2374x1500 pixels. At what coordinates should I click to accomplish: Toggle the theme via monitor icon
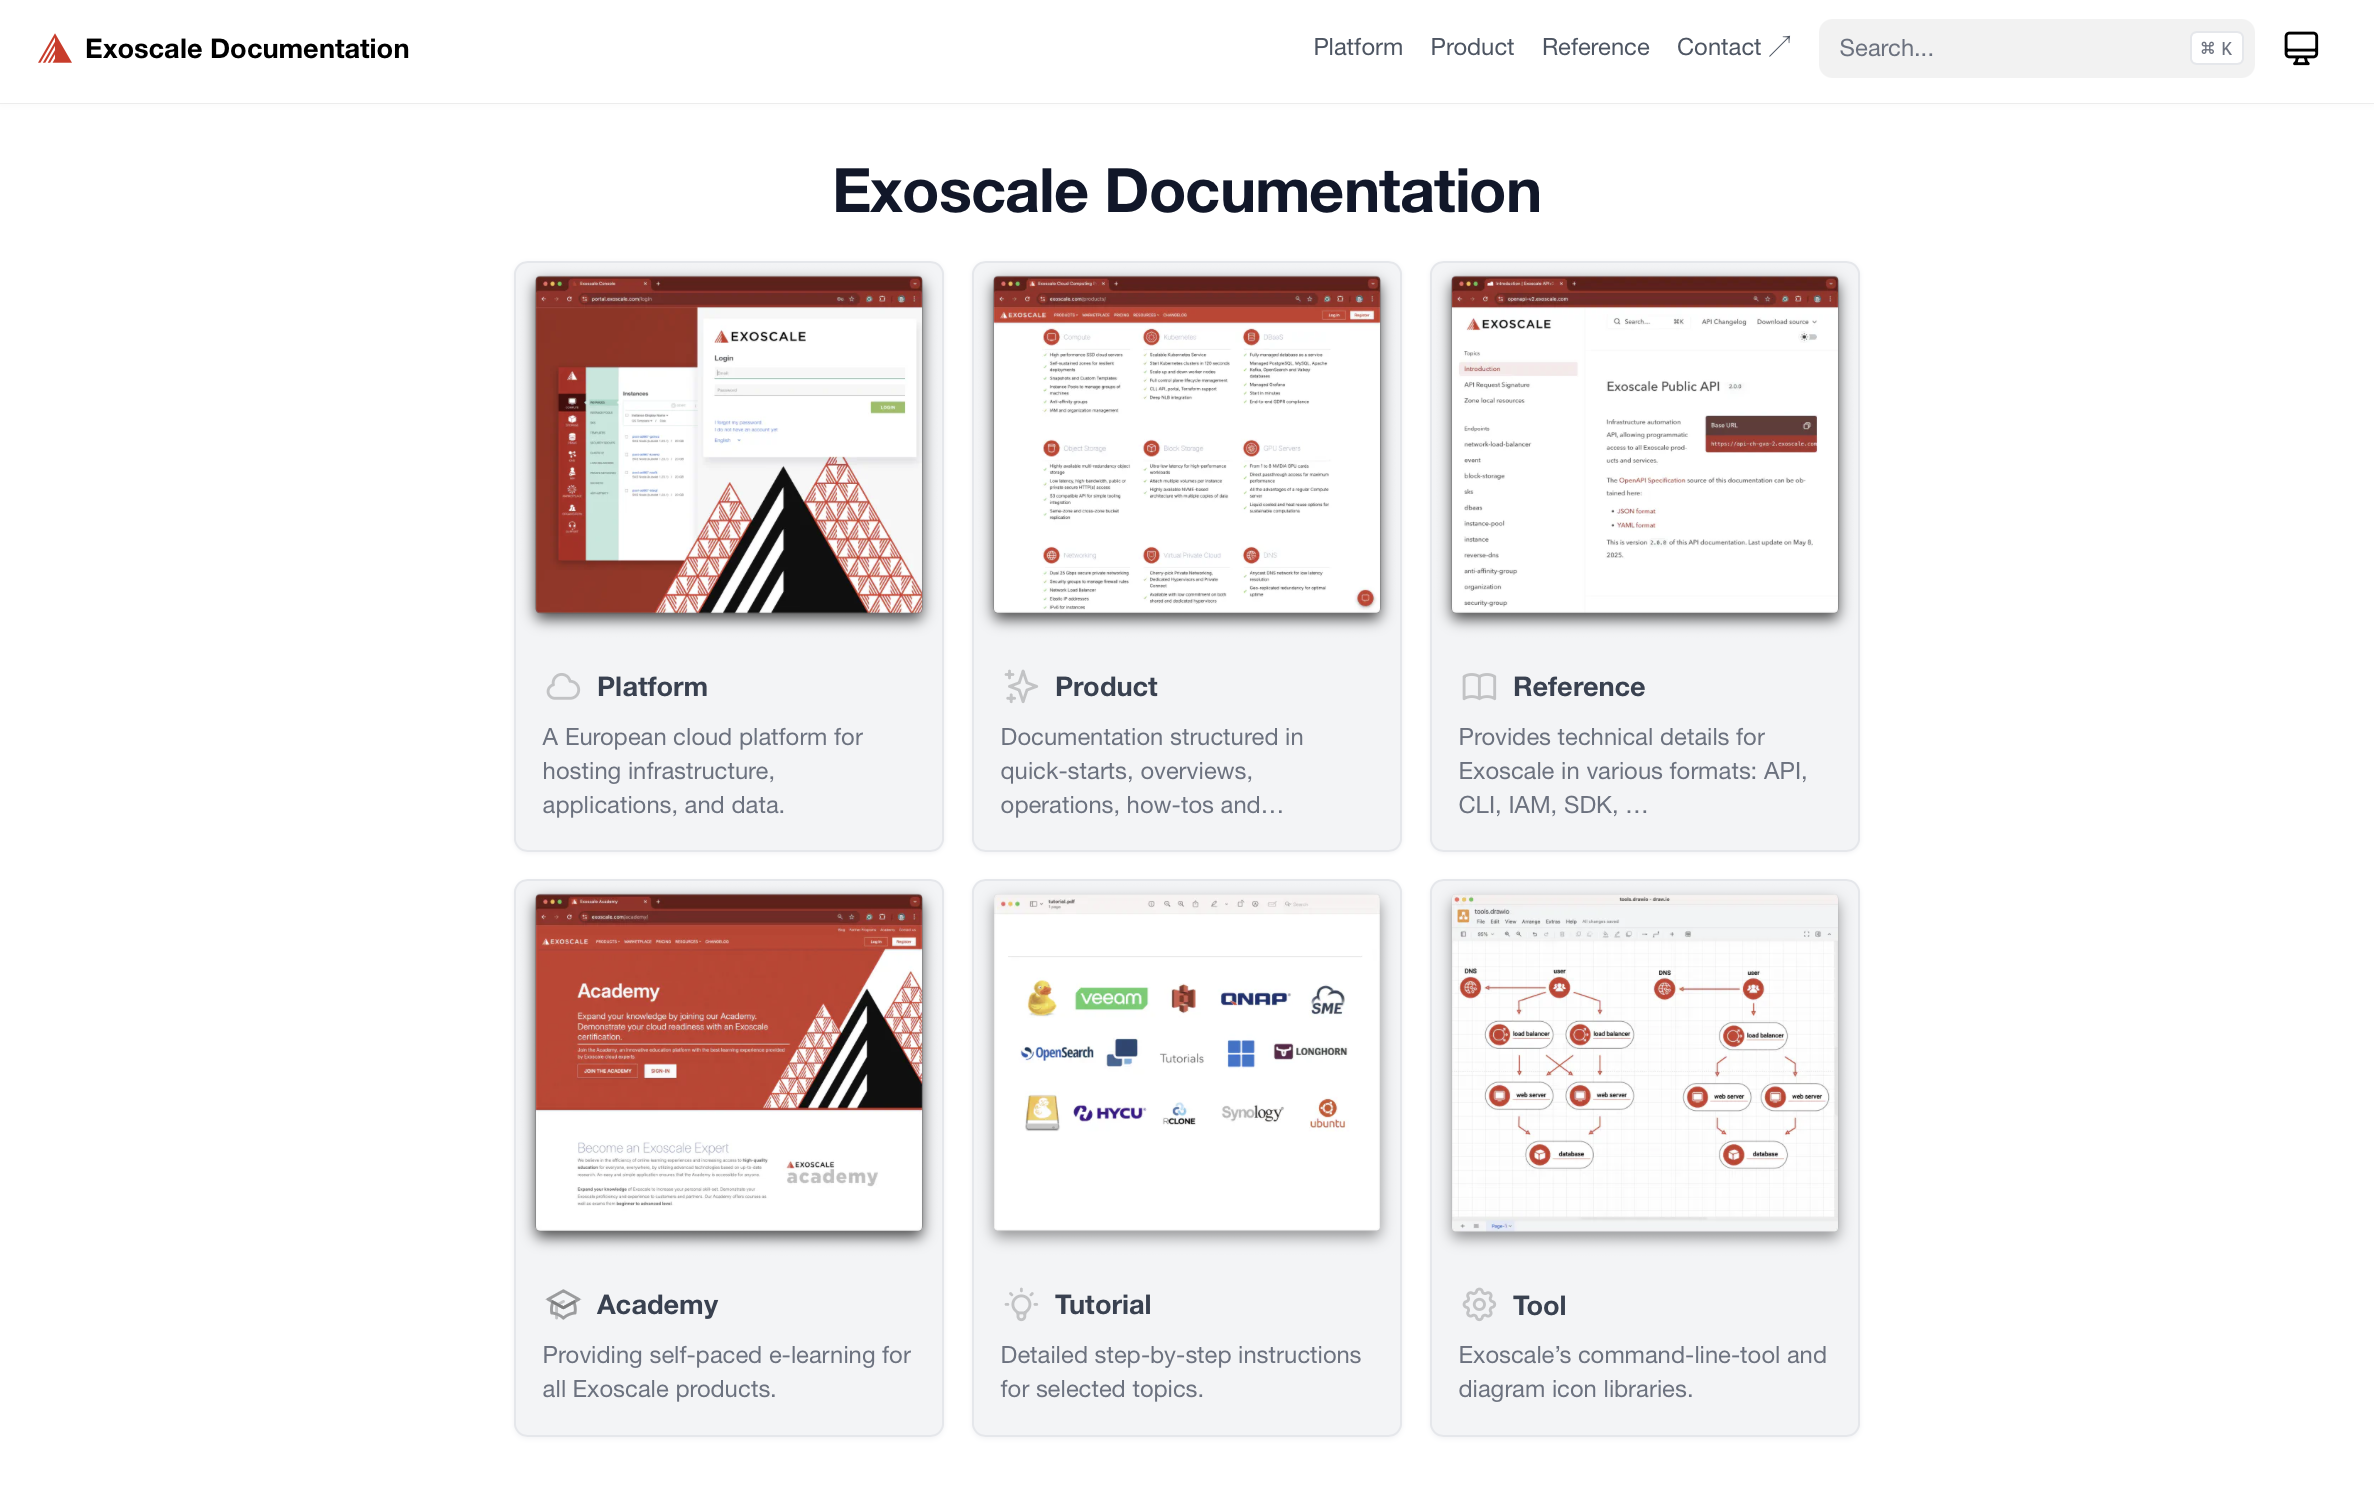(x=2300, y=48)
